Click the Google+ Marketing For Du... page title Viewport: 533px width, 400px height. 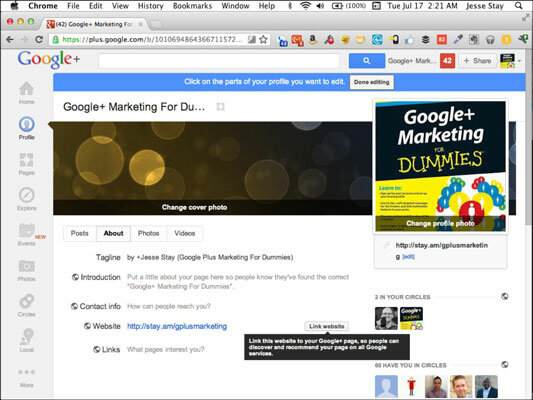click(134, 107)
